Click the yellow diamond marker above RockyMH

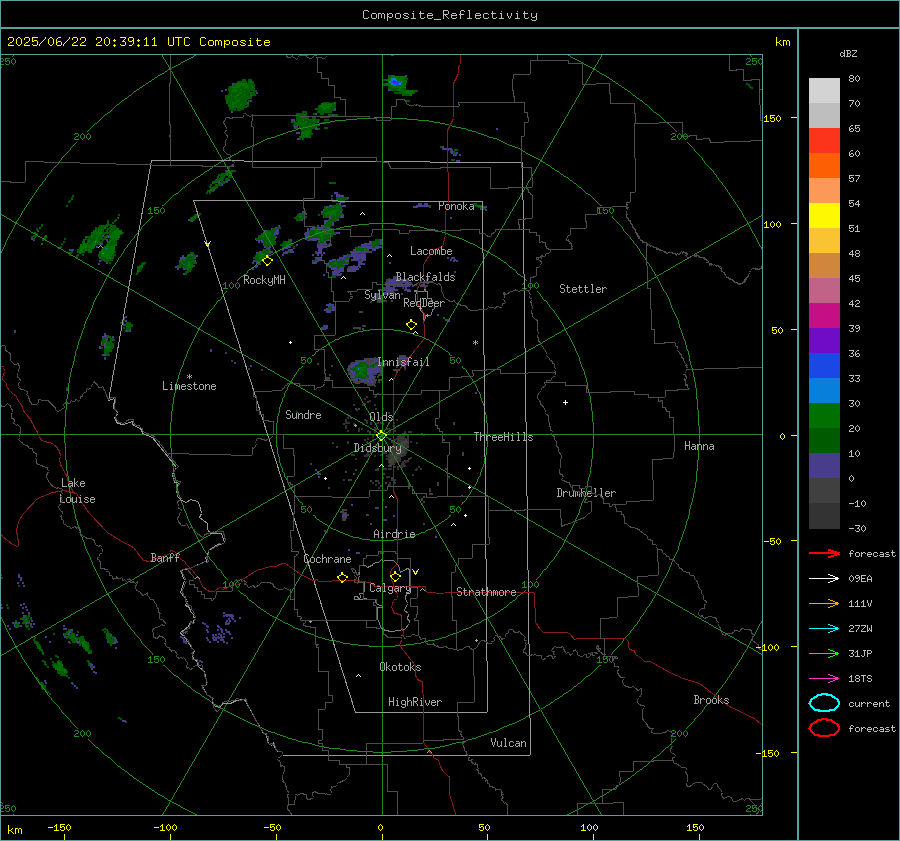click(x=267, y=261)
